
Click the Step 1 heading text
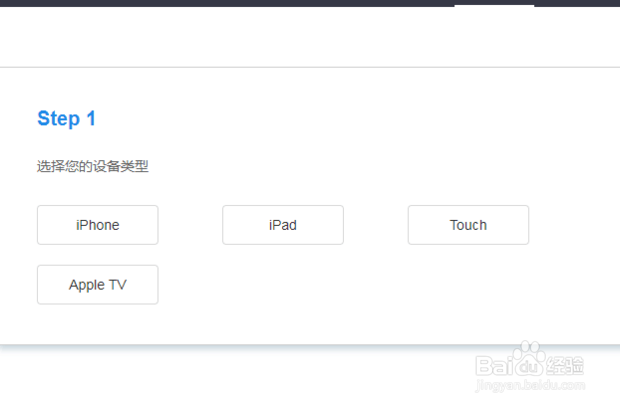point(66,118)
